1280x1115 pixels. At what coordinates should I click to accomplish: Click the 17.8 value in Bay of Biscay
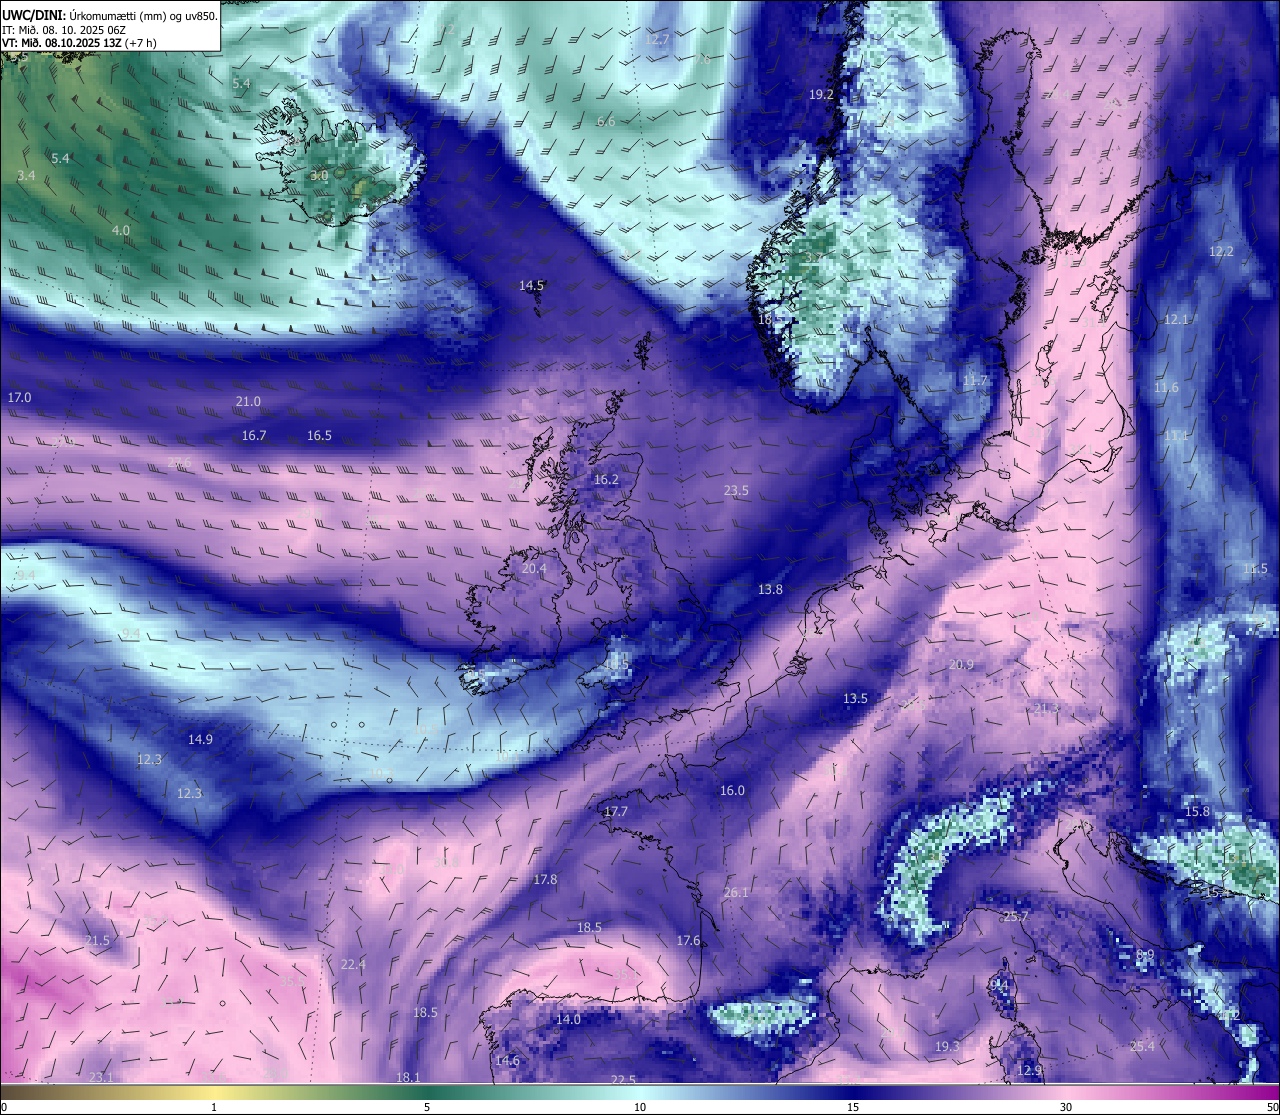point(545,879)
